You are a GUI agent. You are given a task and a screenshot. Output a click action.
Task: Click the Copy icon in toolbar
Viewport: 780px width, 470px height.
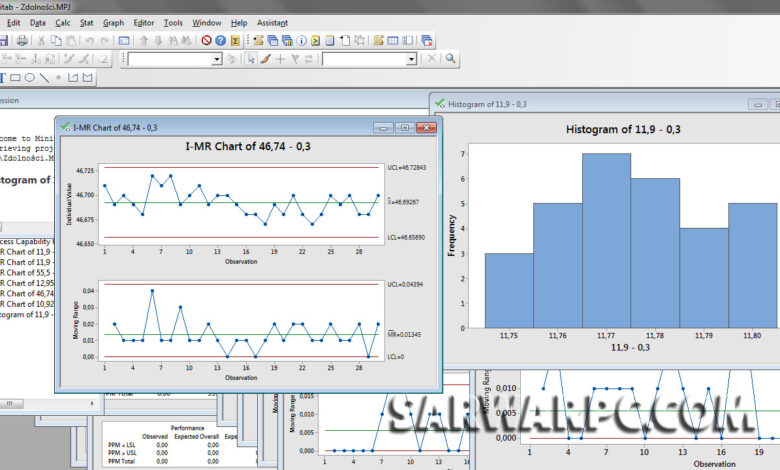tap(56, 41)
